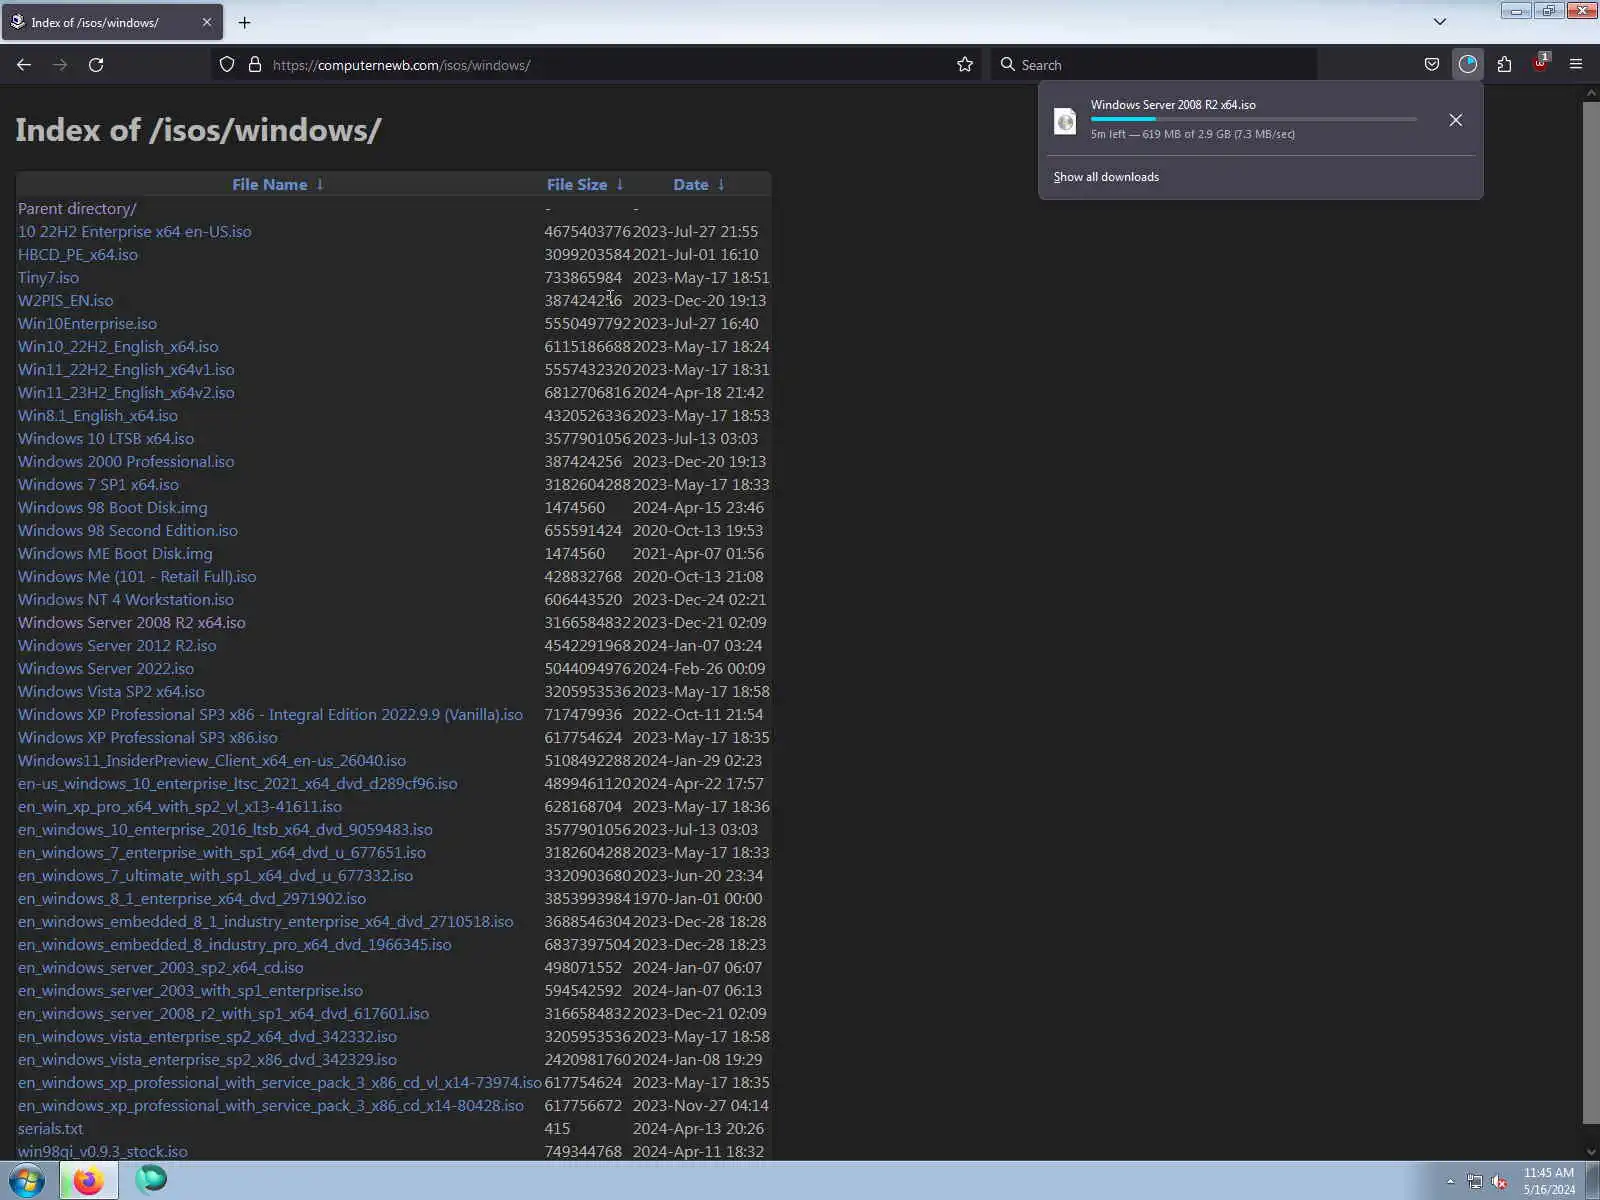Viewport: 1600px width, 1200px height.
Task: Open the uBlock extension icon with badge
Action: (1540, 63)
